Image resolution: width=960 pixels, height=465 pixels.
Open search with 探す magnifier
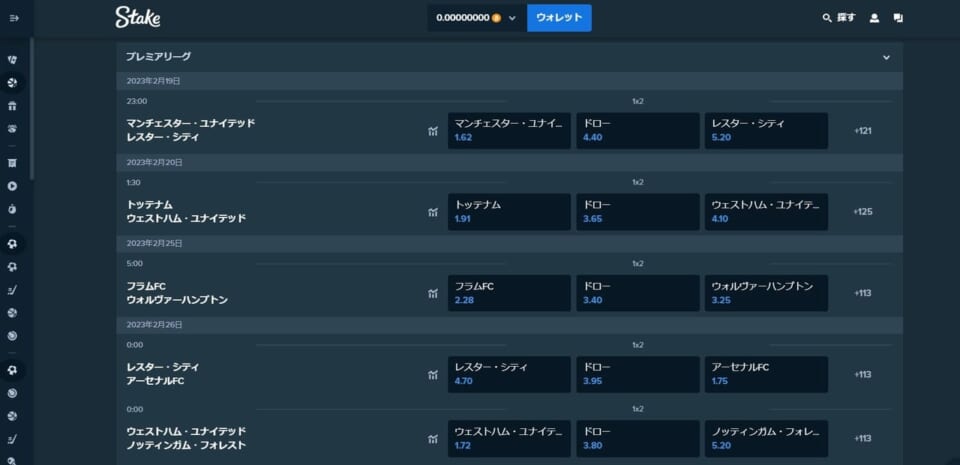[839, 18]
